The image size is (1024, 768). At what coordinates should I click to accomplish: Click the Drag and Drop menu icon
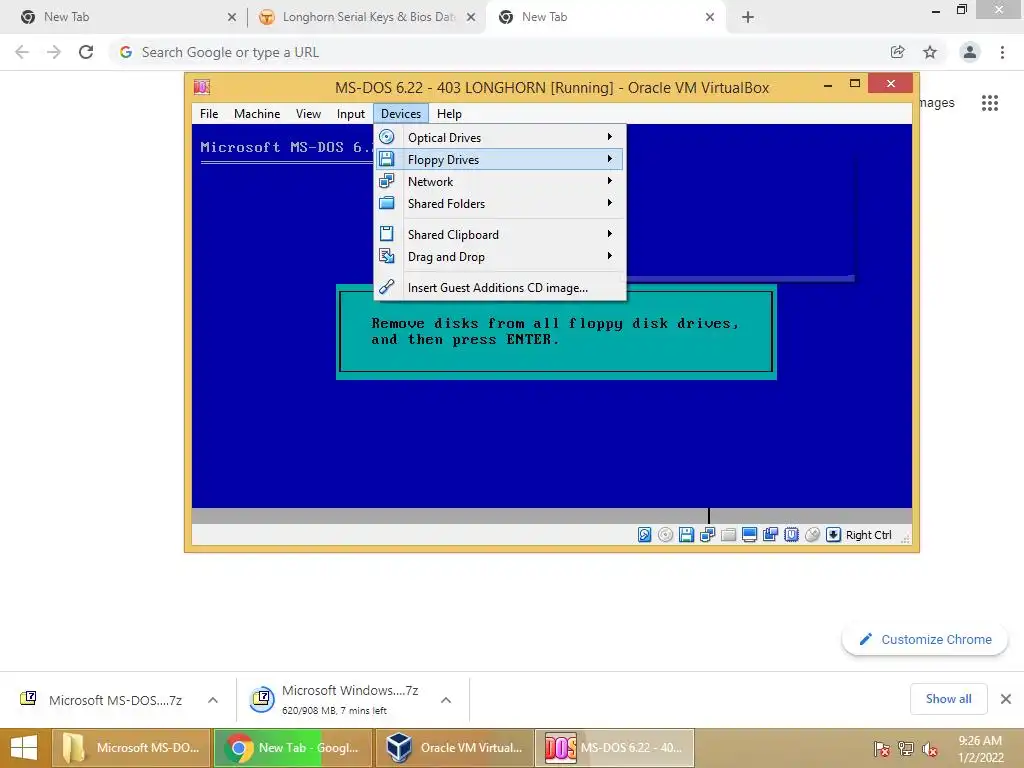click(x=387, y=256)
